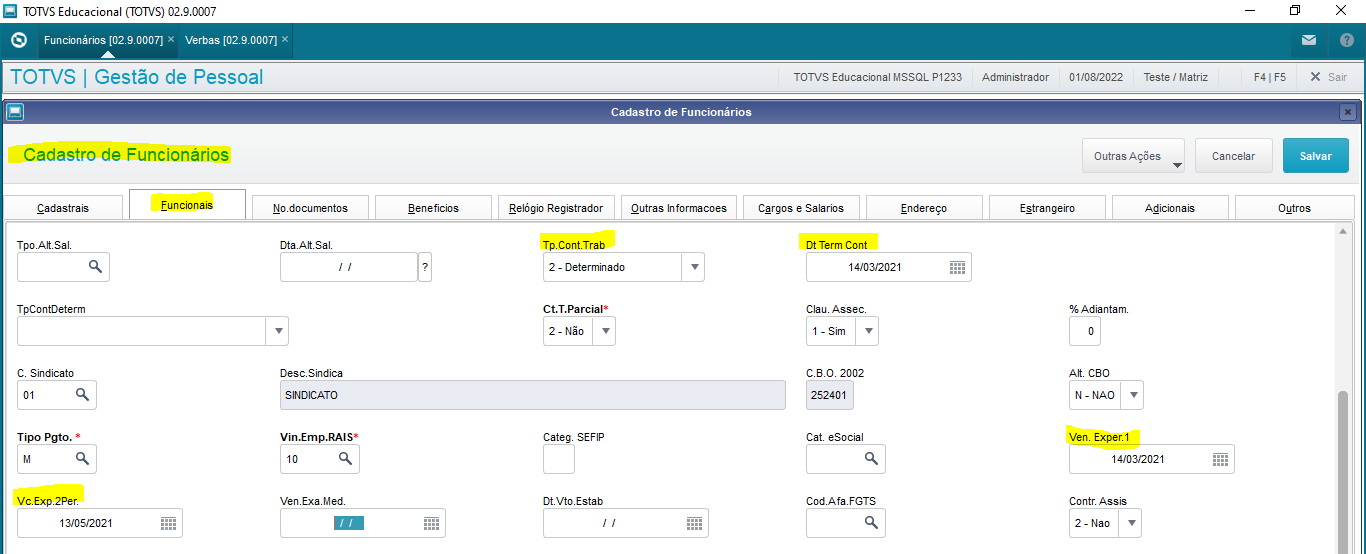Click the question mark beside Dta.Alt.Sal.

(x=425, y=267)
